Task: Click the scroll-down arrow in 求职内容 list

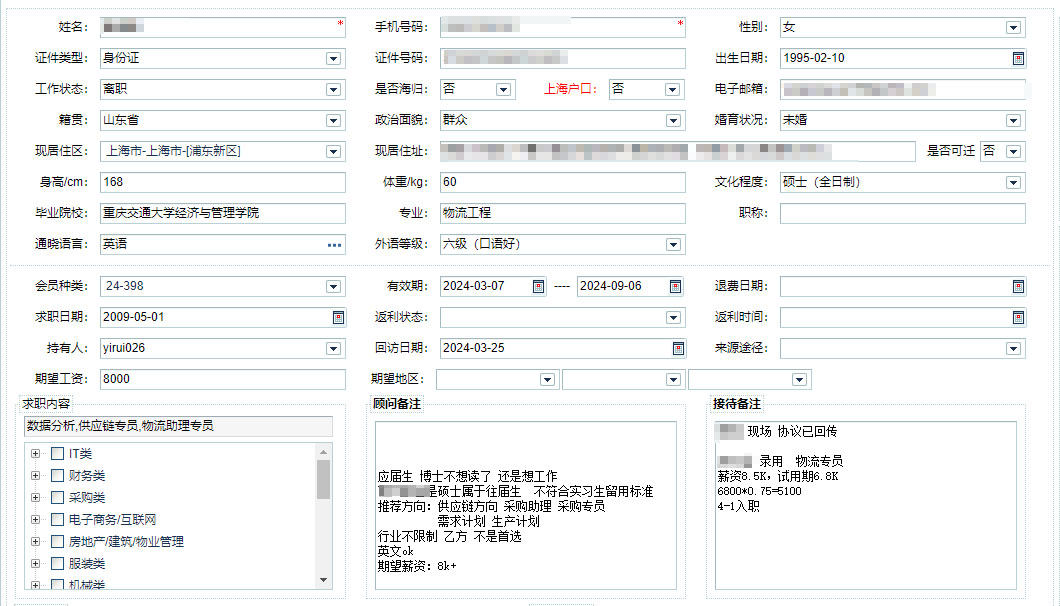Action: tap(323, 580)
